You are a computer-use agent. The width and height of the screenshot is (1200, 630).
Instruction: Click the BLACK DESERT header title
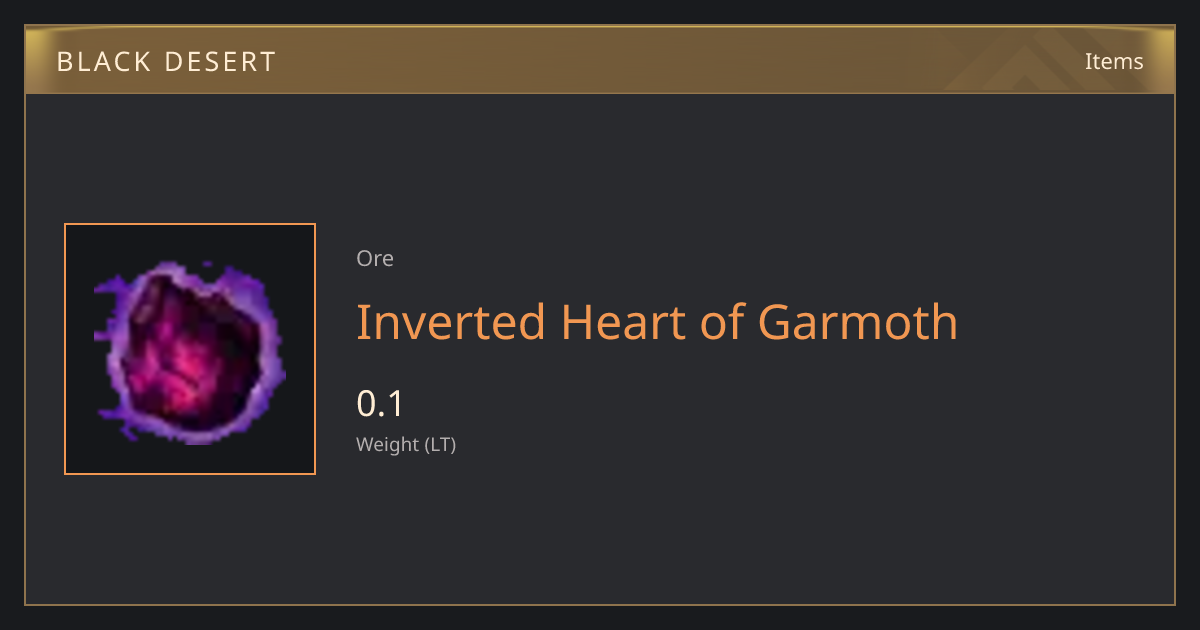point(166,62)
